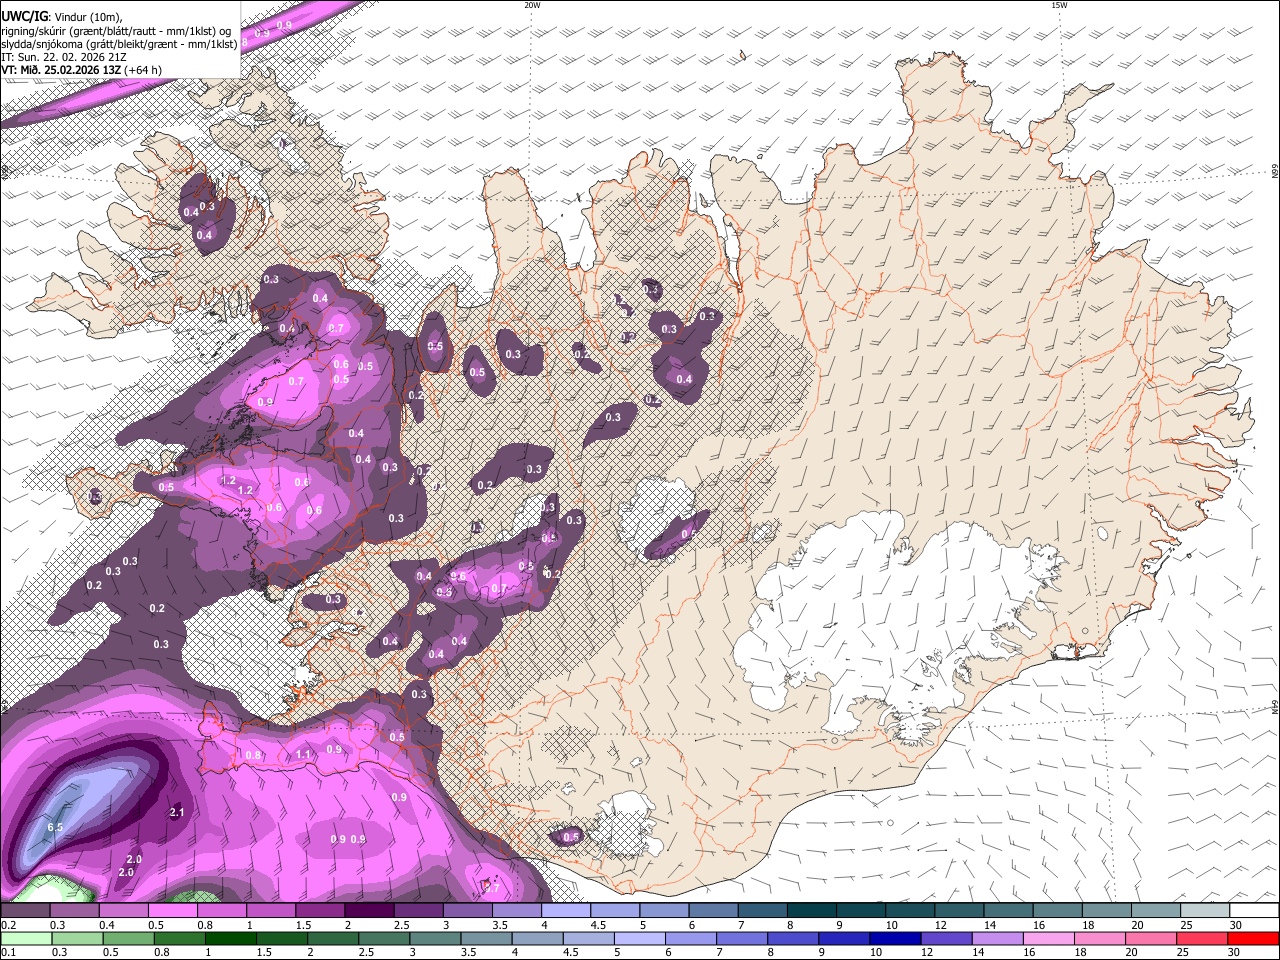Click the white top-row swatch labeled 30
The width and height of the screenshot is (1280, 960).
1255,911
